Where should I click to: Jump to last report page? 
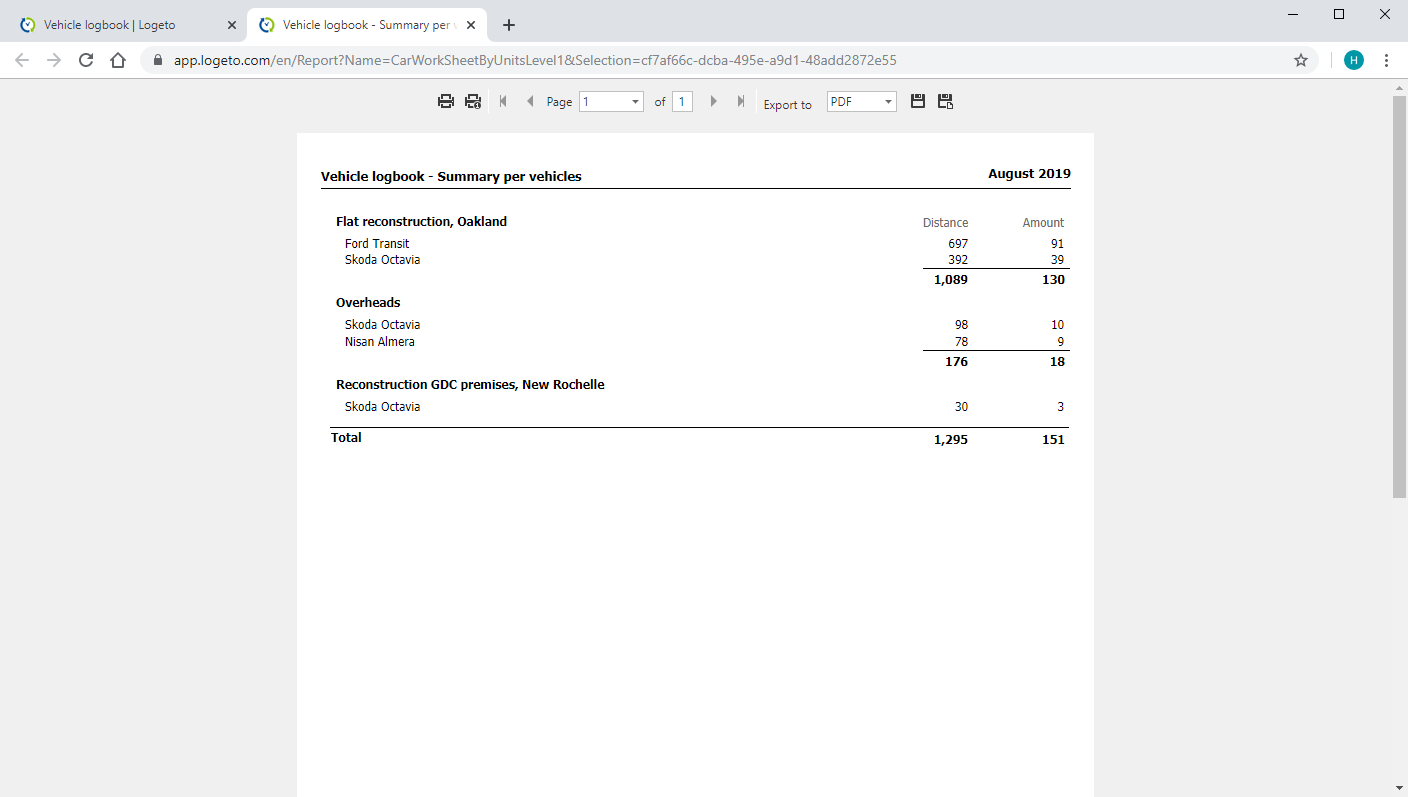click(741, 101)
